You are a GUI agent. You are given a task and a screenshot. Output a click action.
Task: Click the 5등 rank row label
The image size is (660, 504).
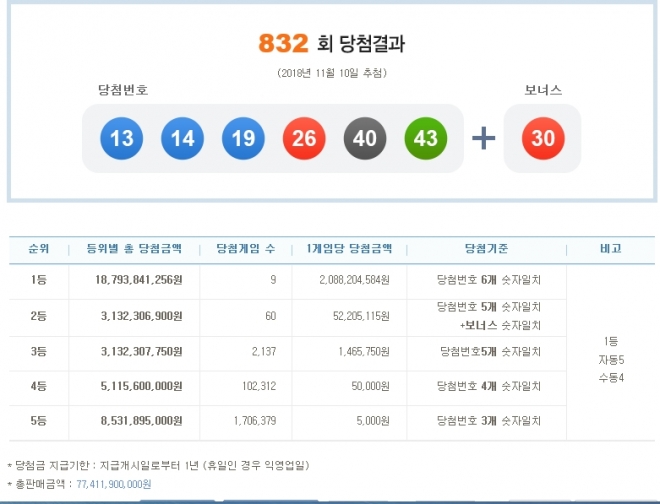(38, 422)
